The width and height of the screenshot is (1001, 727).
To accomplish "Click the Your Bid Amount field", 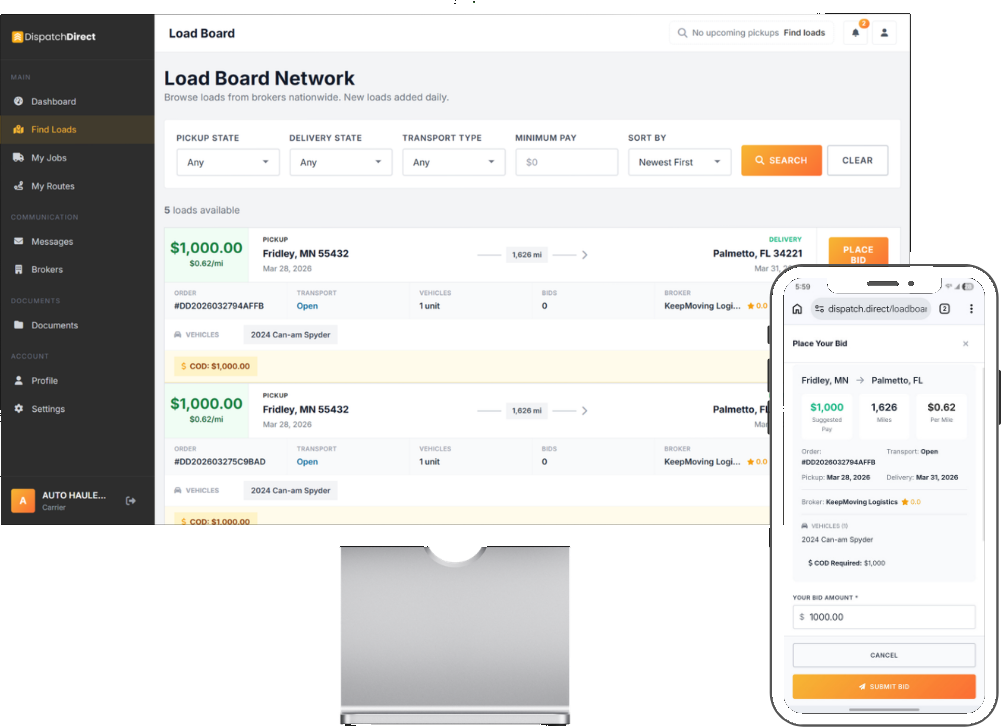I will coord(884,617).
